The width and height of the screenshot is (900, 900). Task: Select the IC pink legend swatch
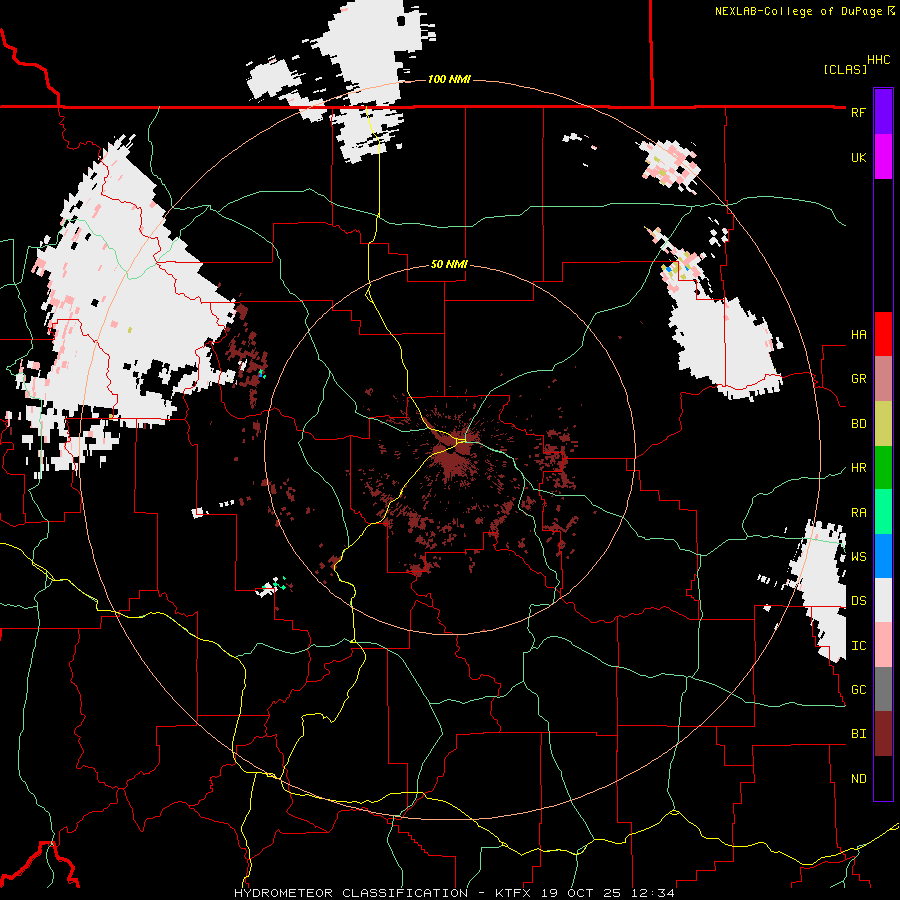883,645
